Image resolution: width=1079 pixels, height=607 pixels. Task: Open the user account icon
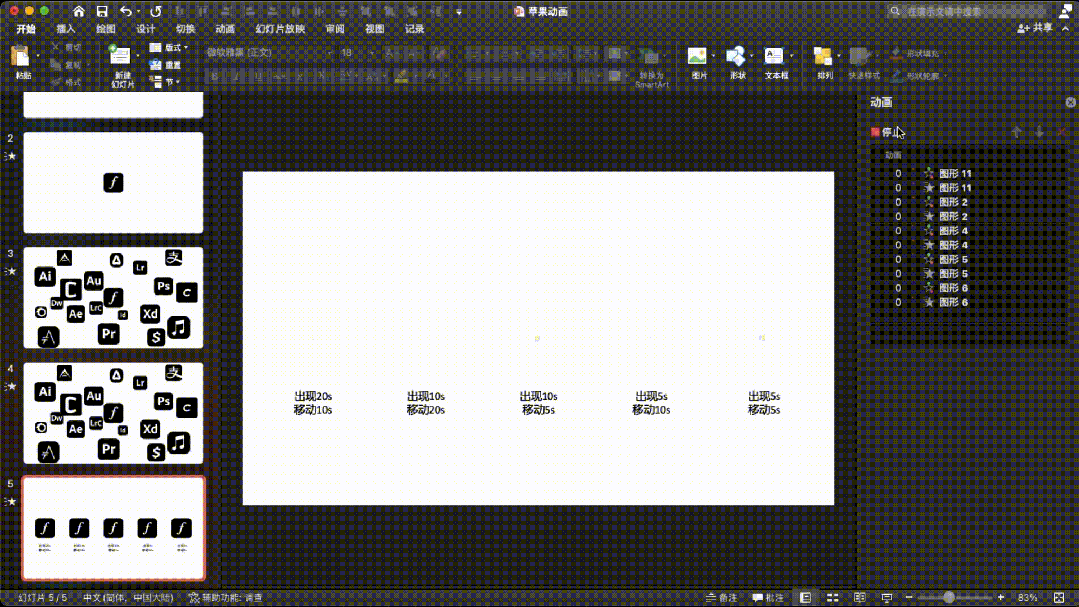[x=1066, y=12]
